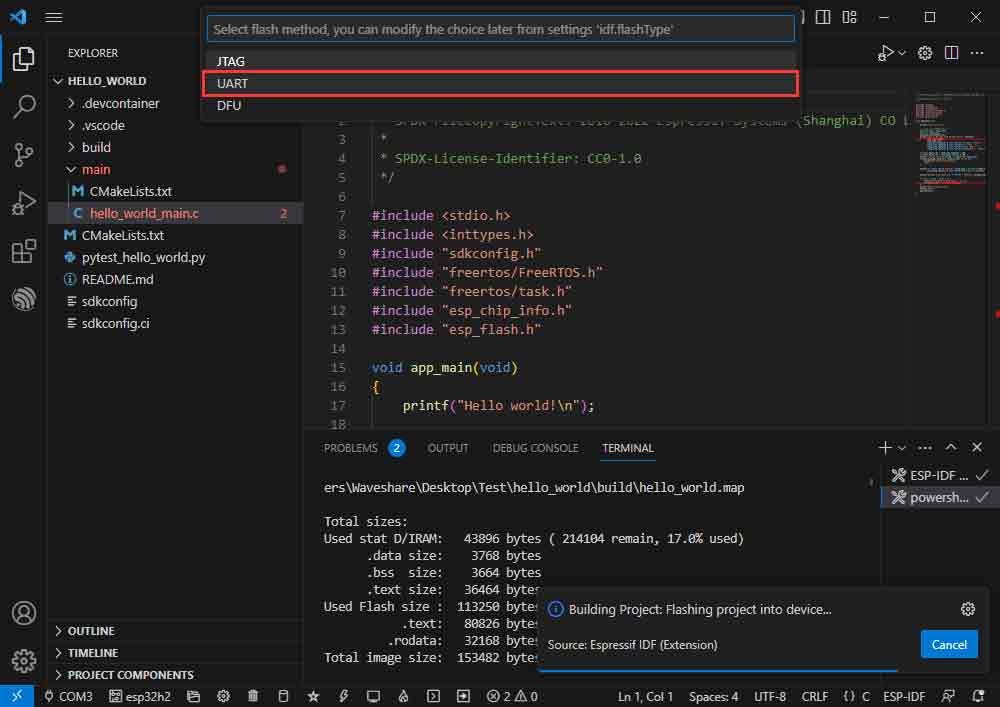Open the ESP-IDF Espressif sidebar view
The image size is (1000, 707).
click(x=24, y=298)
